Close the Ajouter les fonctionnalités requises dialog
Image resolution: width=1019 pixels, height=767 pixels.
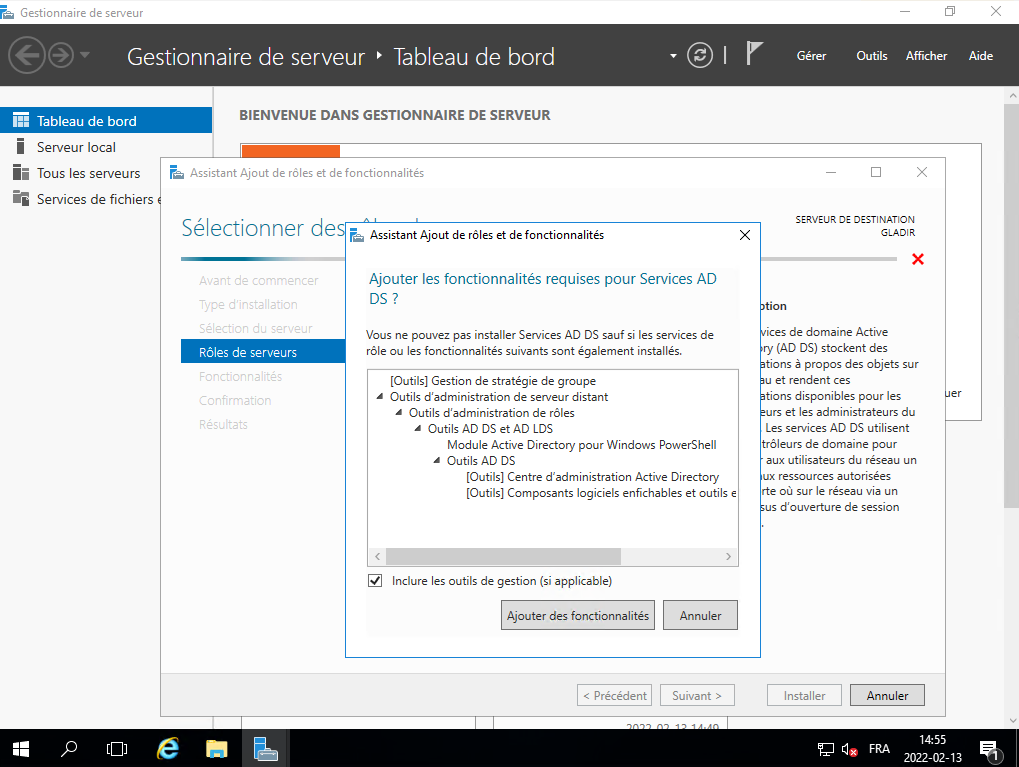click(x=745, y=235)
